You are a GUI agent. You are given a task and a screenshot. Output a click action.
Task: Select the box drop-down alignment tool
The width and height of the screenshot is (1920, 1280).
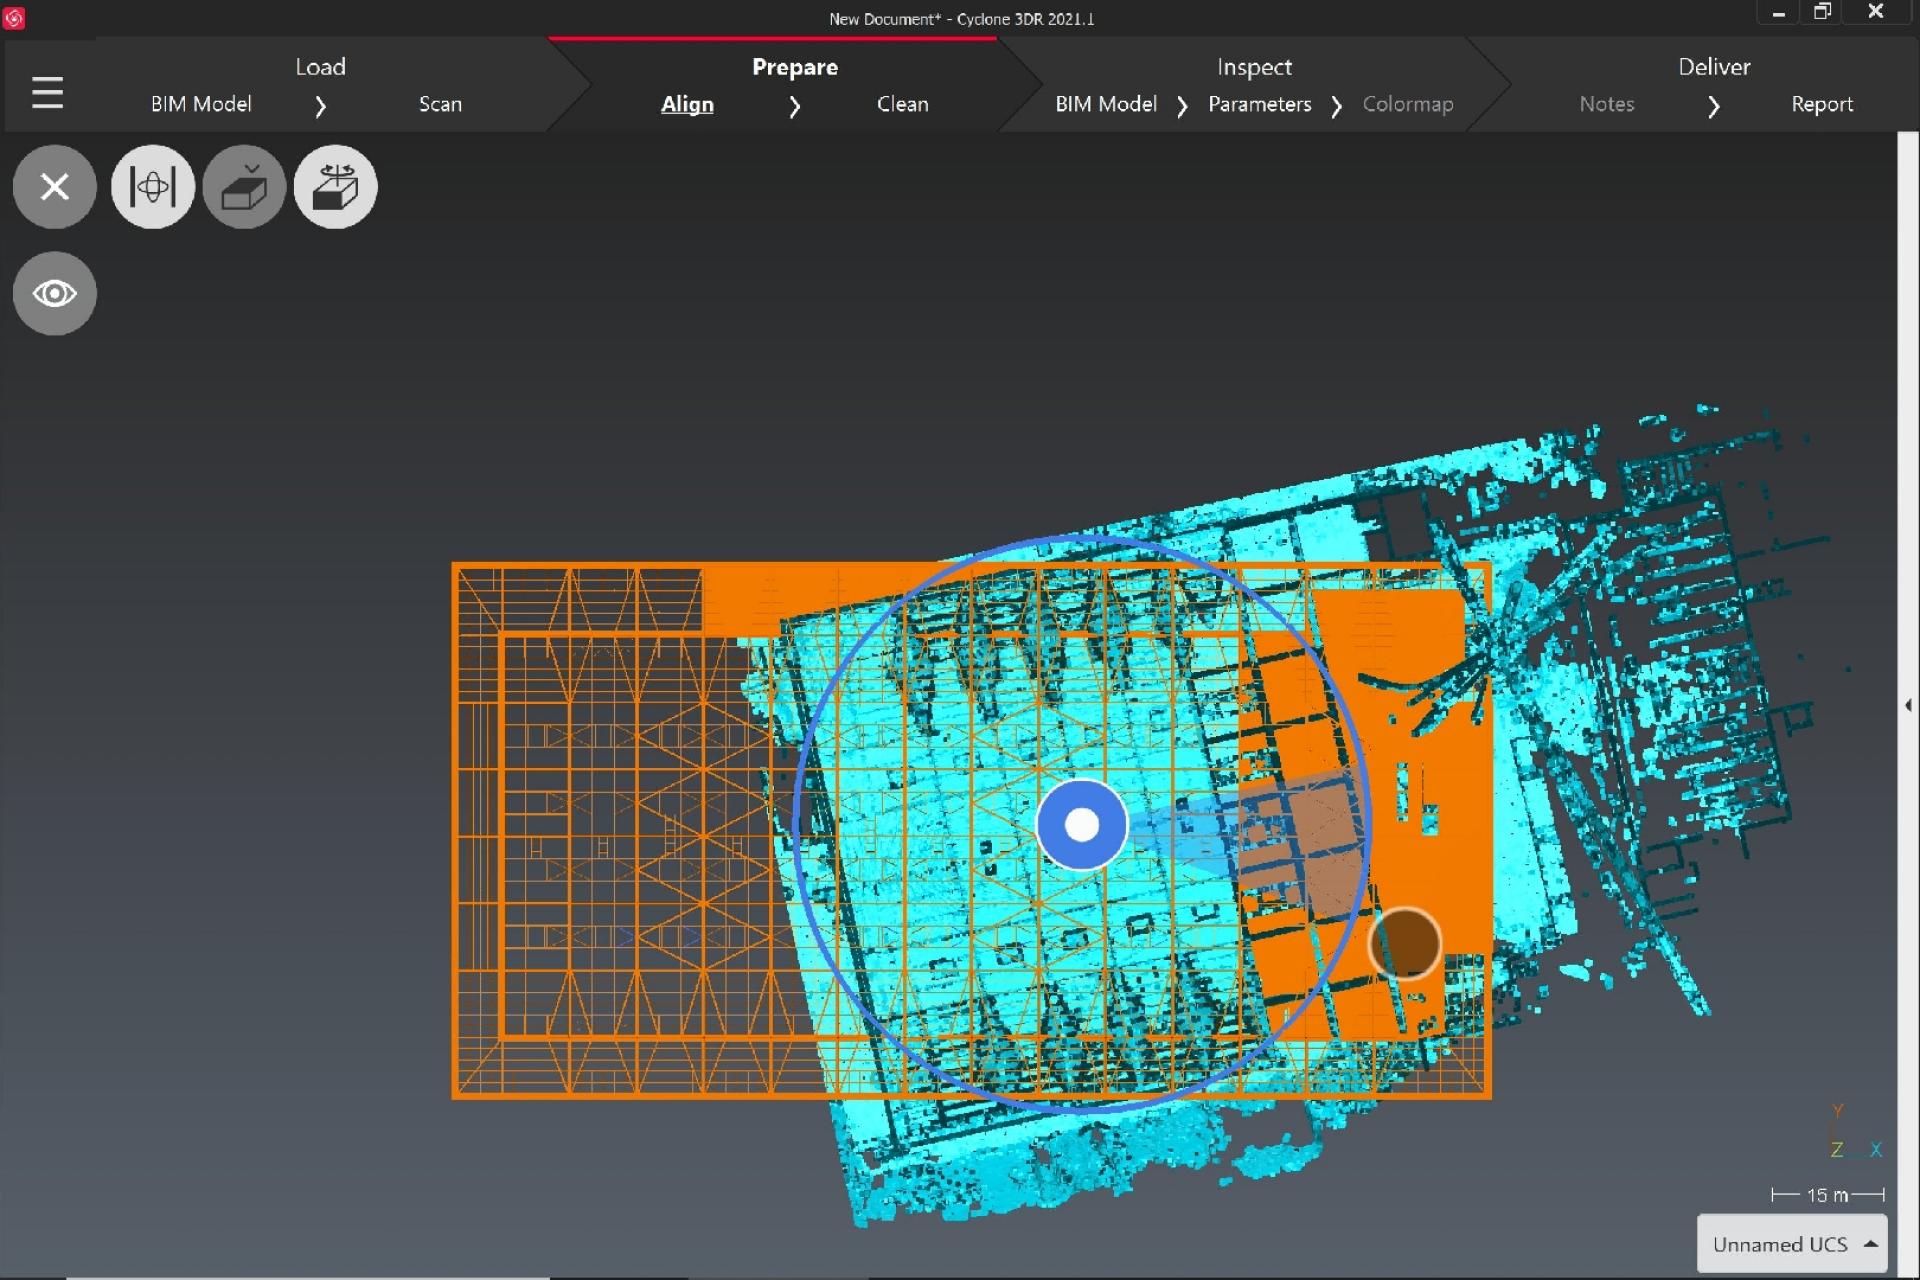[244, 187]
